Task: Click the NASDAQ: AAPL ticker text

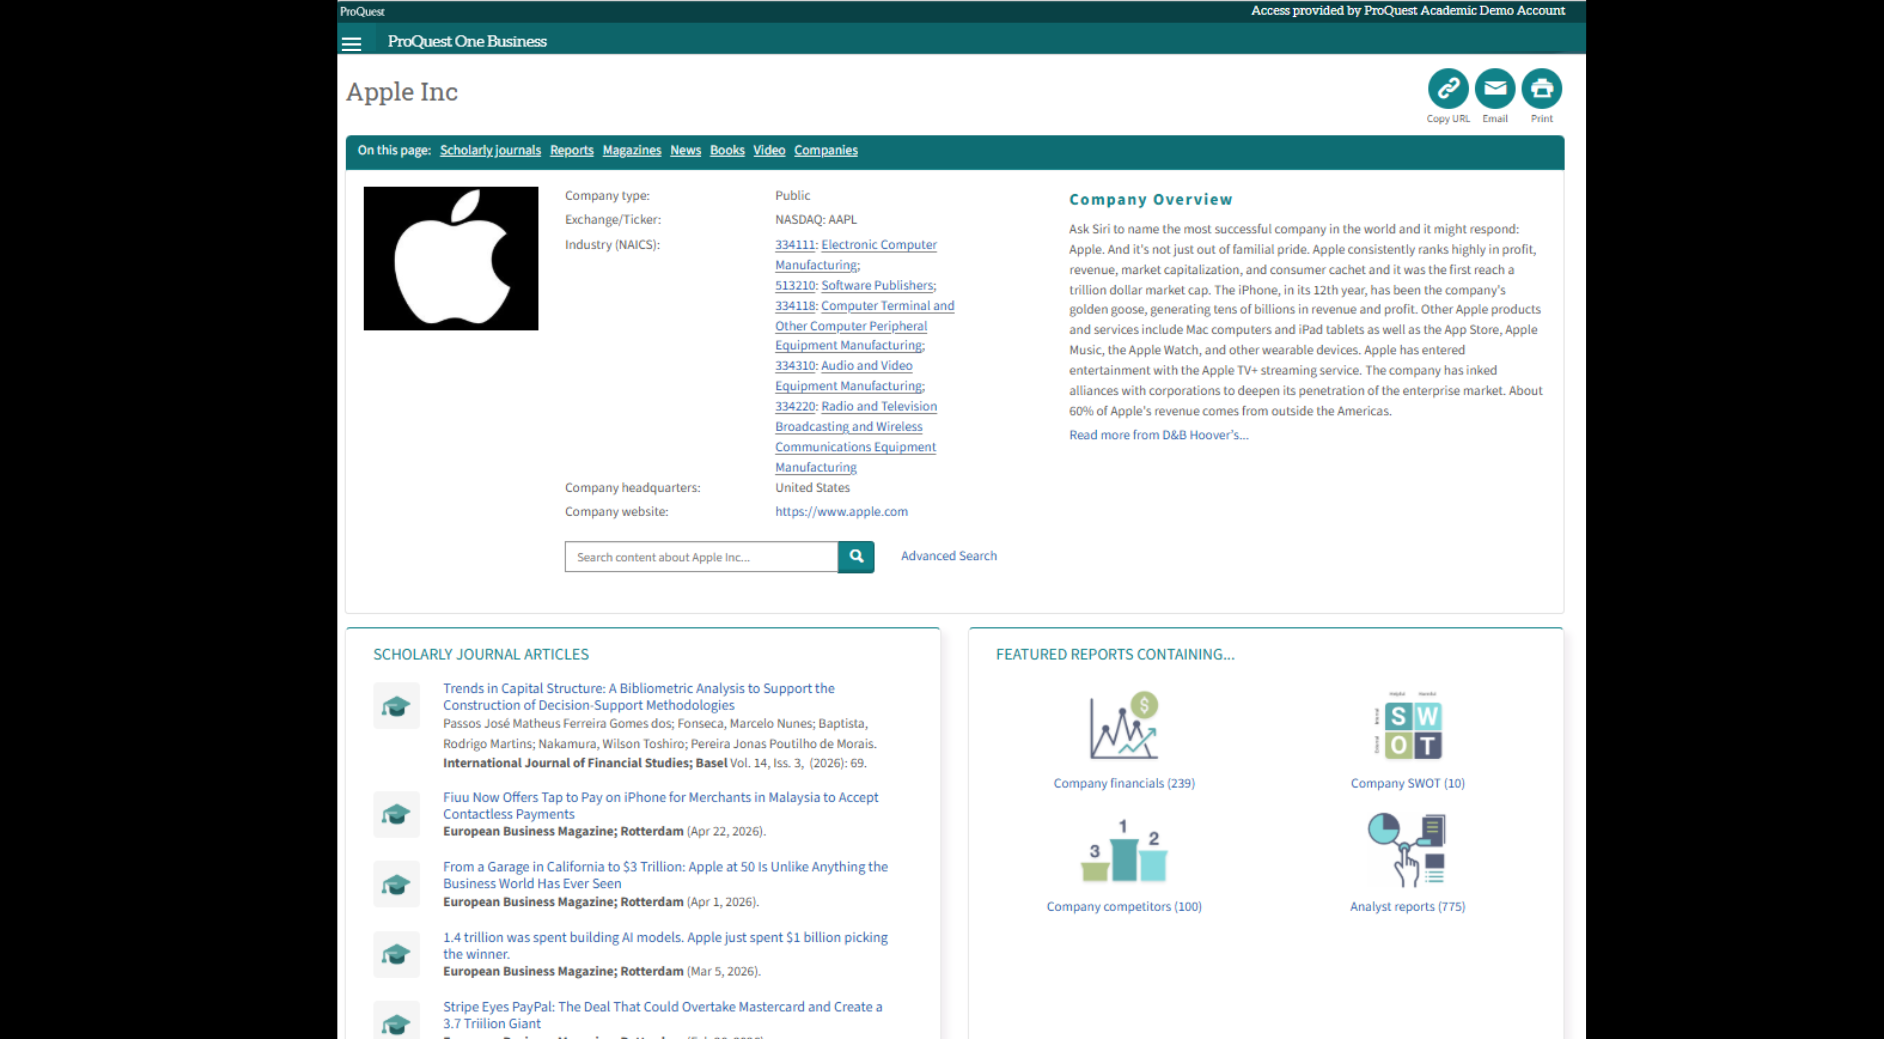Action: [815, 219]
